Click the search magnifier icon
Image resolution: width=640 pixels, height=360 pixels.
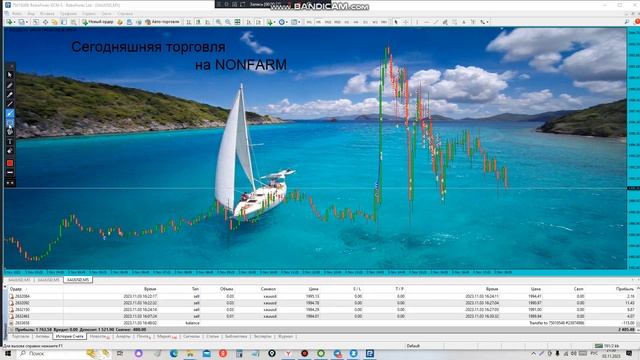coord(627,22)
